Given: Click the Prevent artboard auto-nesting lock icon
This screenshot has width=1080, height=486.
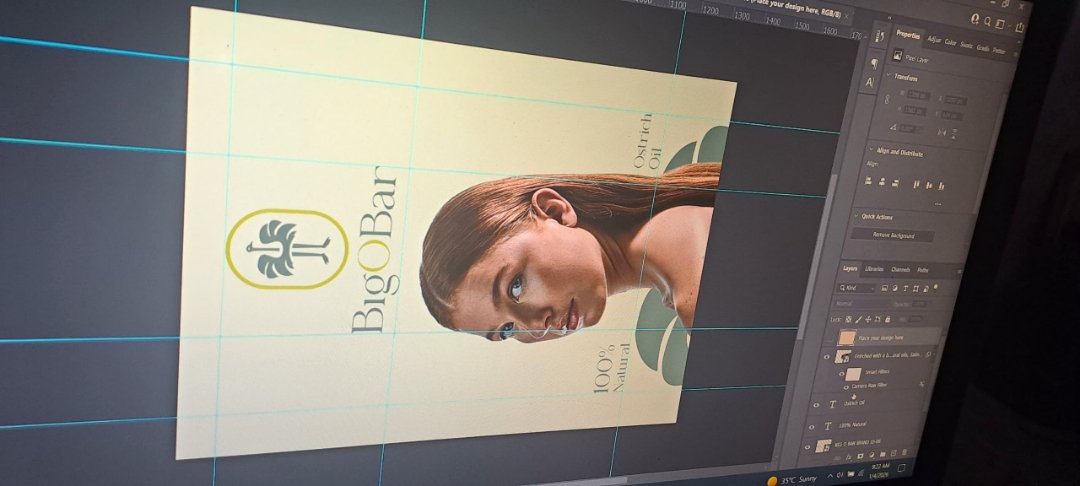Looking at the screenshot, I should click(878, 319).
